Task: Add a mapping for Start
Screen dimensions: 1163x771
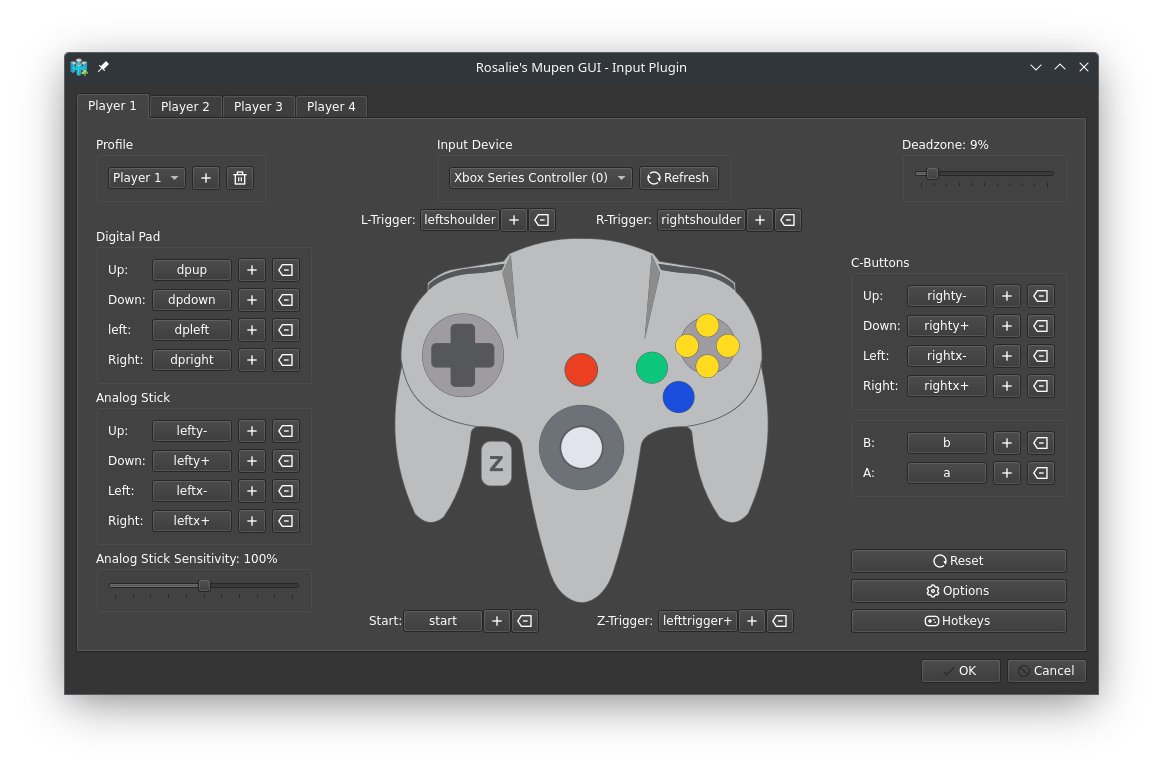Action: click(x=496, y=621)
